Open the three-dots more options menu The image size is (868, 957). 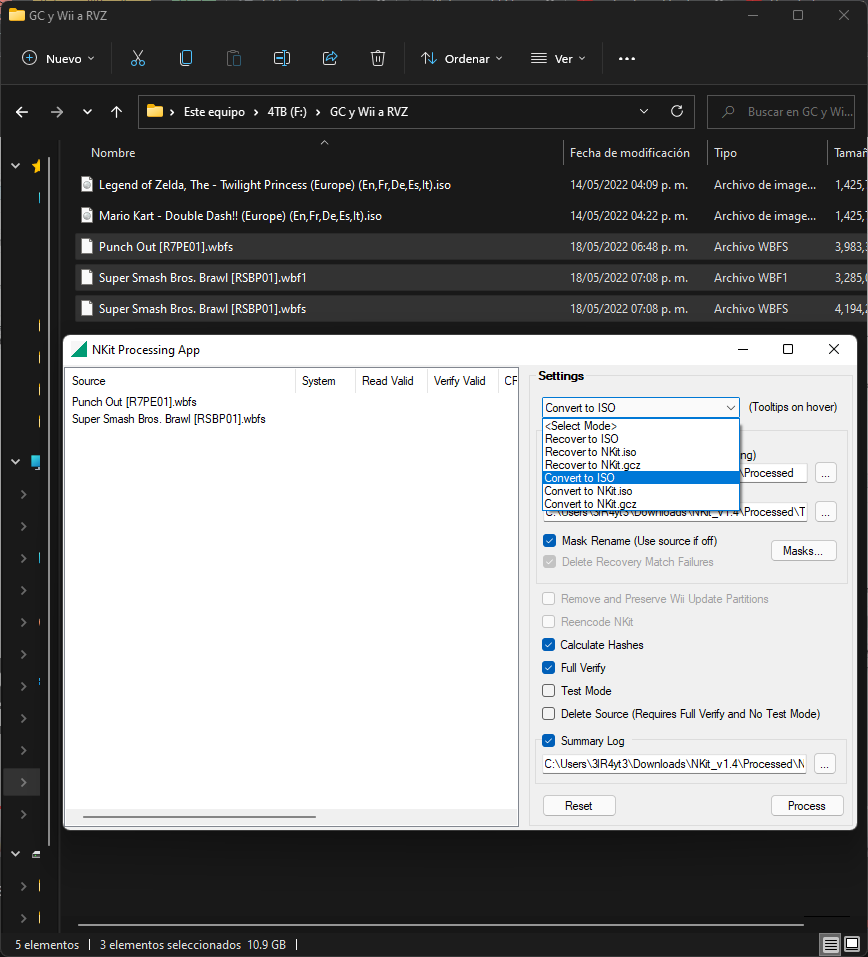[x=627, y=59]
